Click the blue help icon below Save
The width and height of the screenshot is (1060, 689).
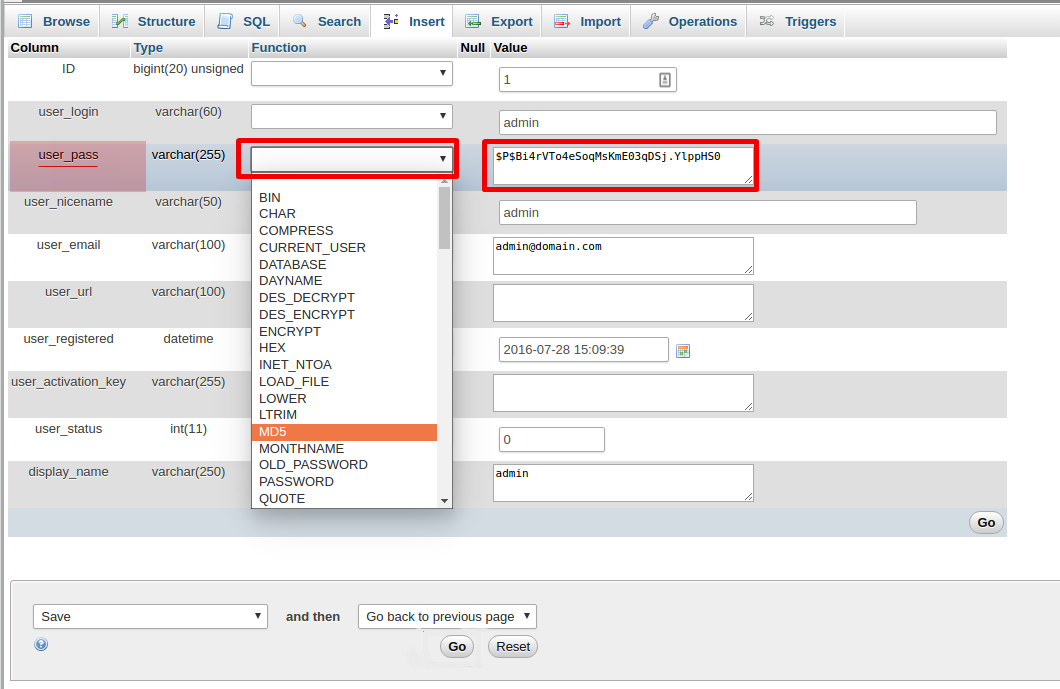tap(41, 644)
